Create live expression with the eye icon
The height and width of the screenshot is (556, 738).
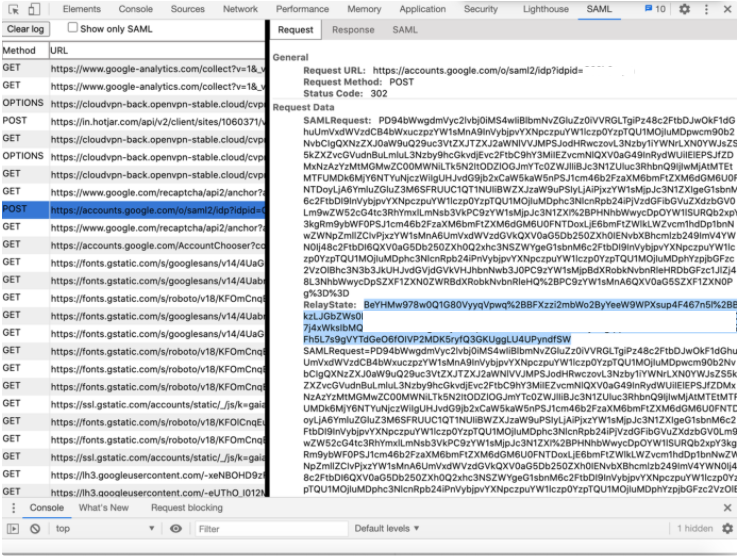[x=176, y=529]
